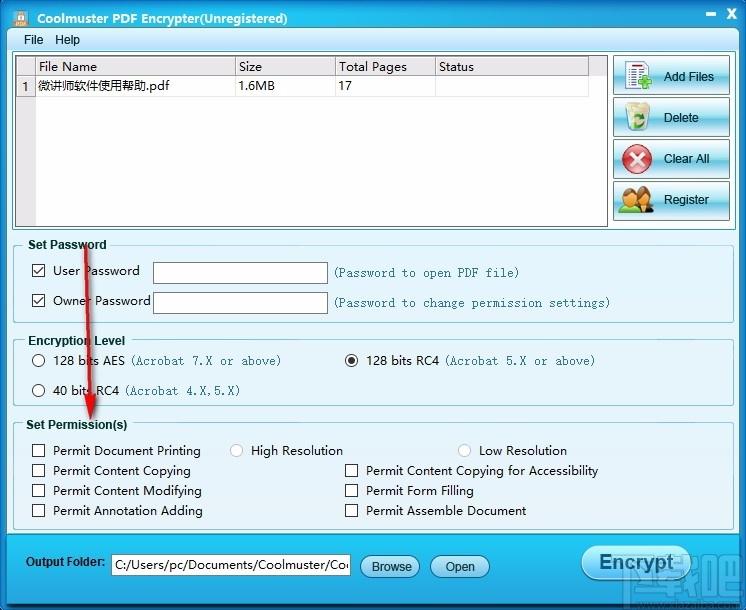
Task: Click the Register users icon
Action: (636, 200)
